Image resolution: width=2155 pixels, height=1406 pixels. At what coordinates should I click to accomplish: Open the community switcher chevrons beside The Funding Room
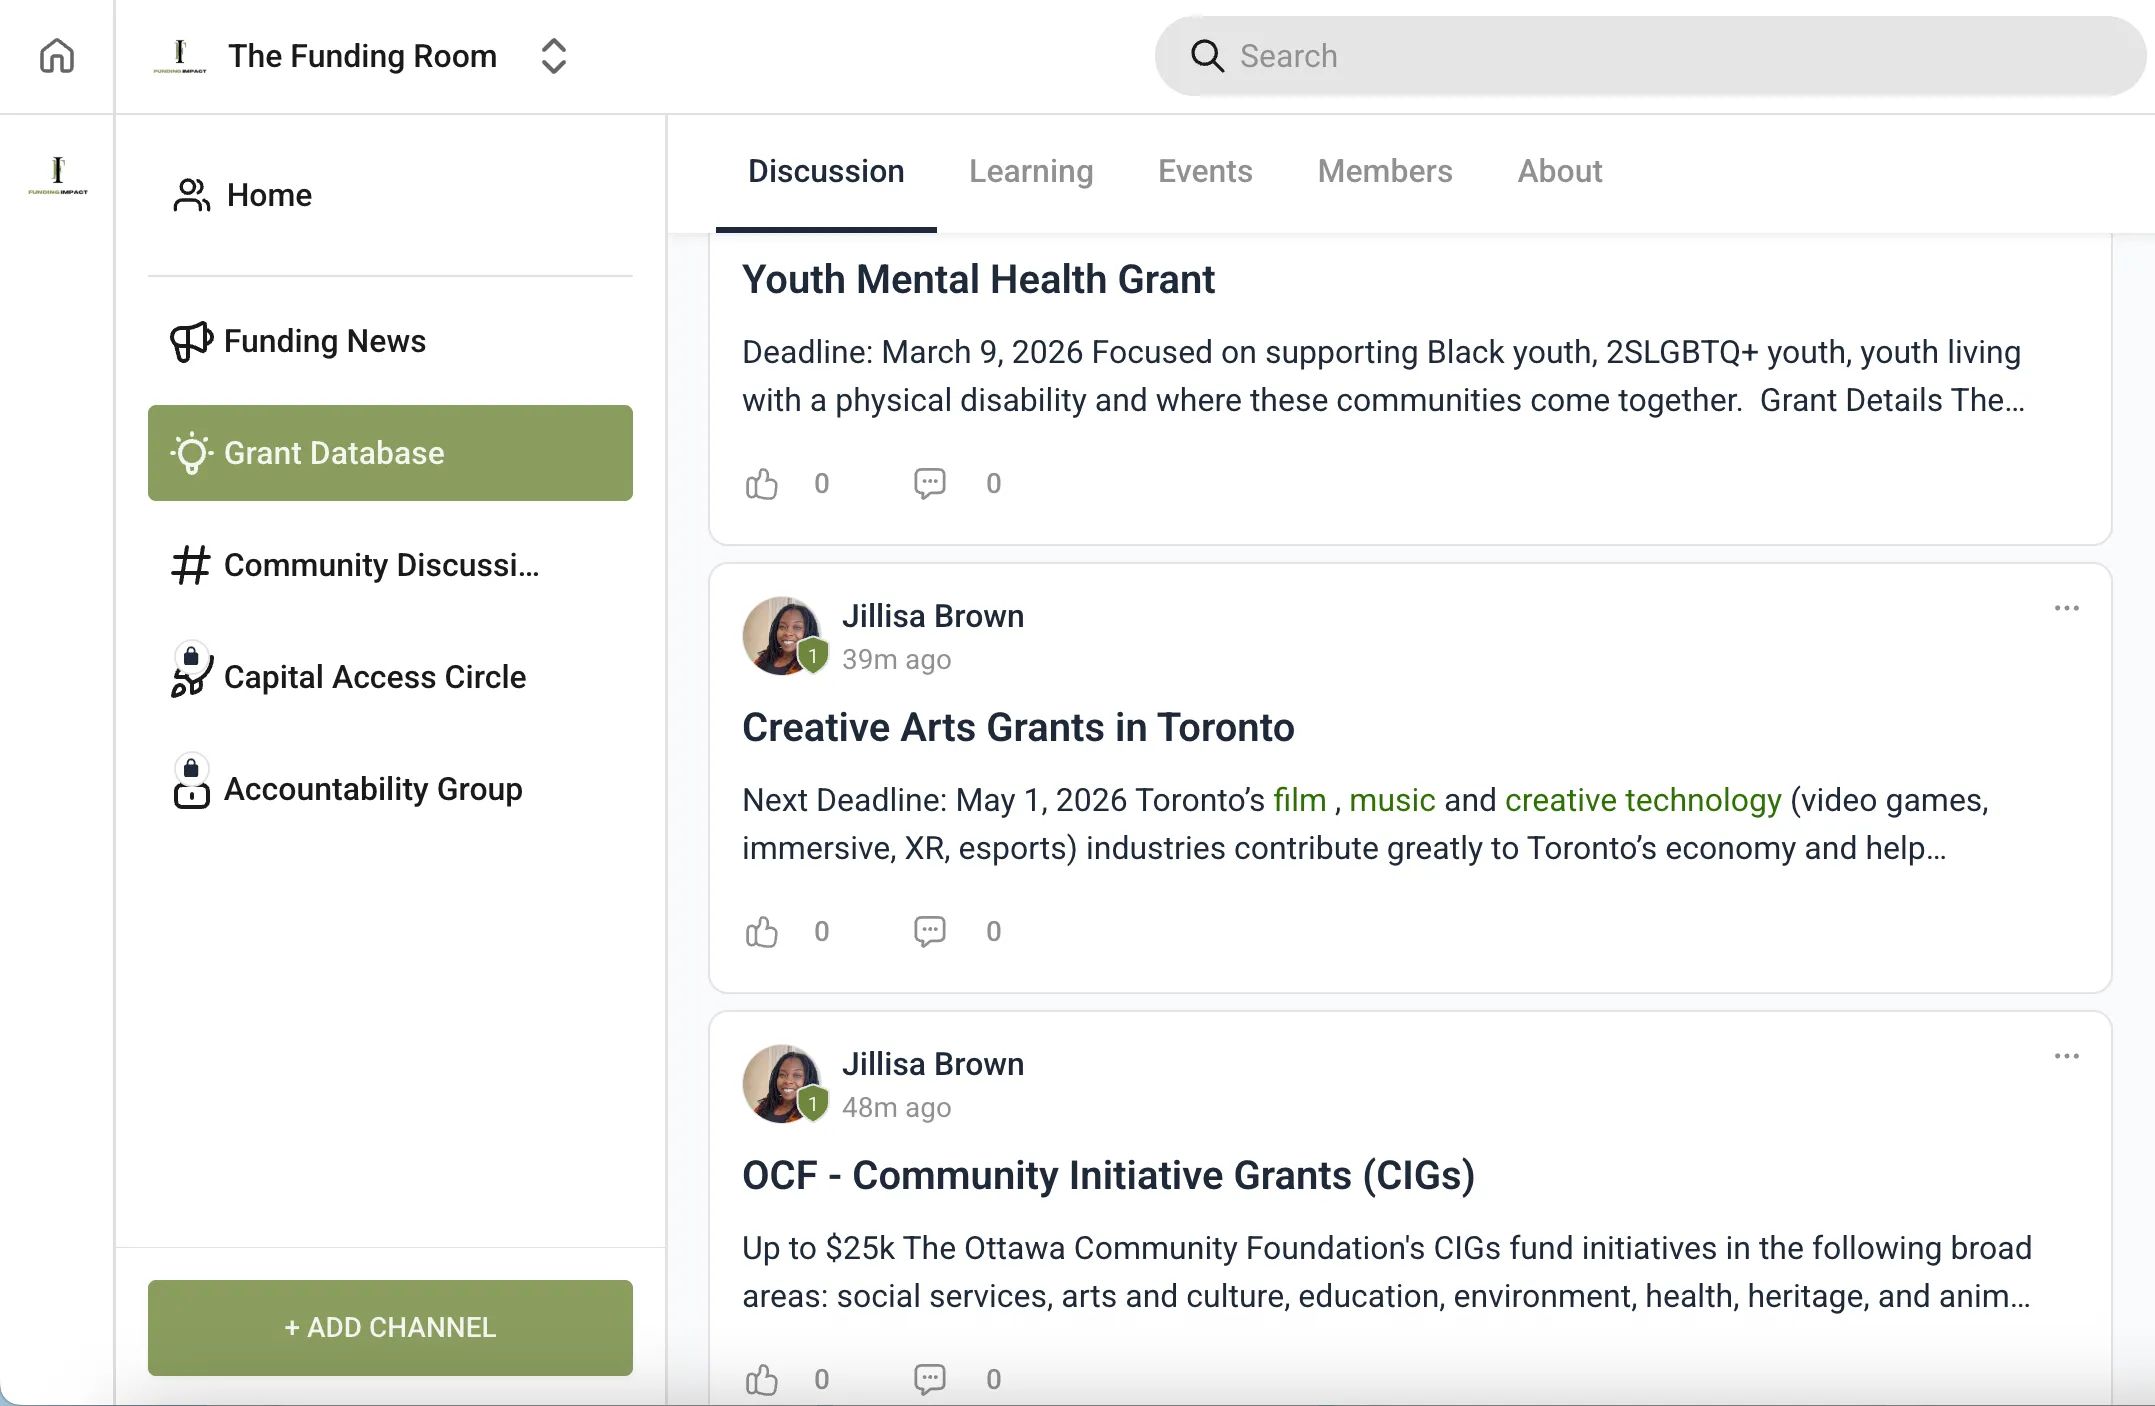[553, 56]
